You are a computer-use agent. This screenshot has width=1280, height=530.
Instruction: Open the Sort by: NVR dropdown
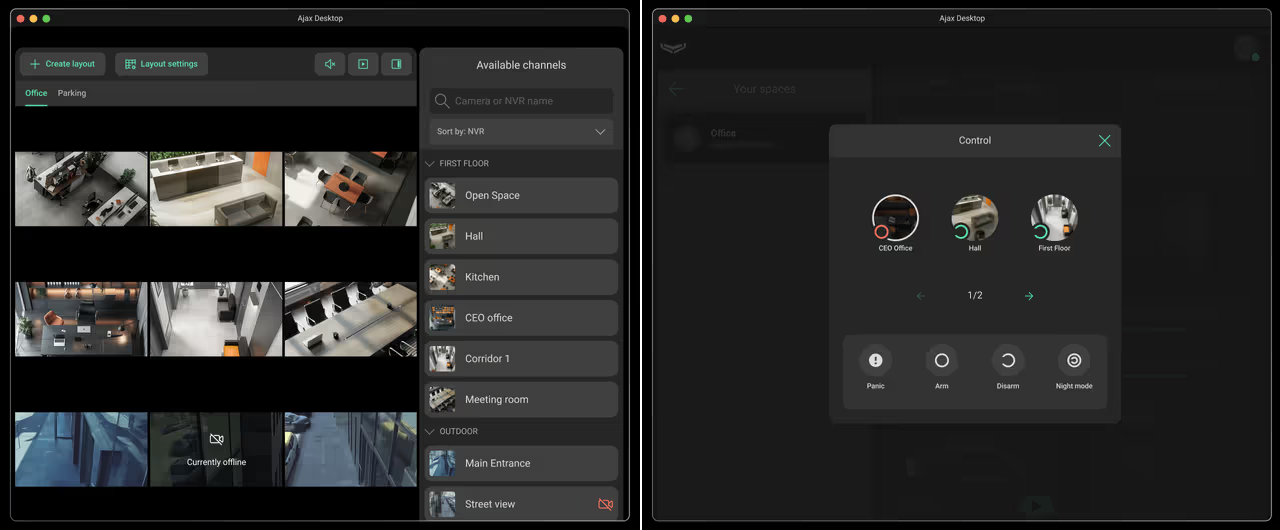pos(521,131)
